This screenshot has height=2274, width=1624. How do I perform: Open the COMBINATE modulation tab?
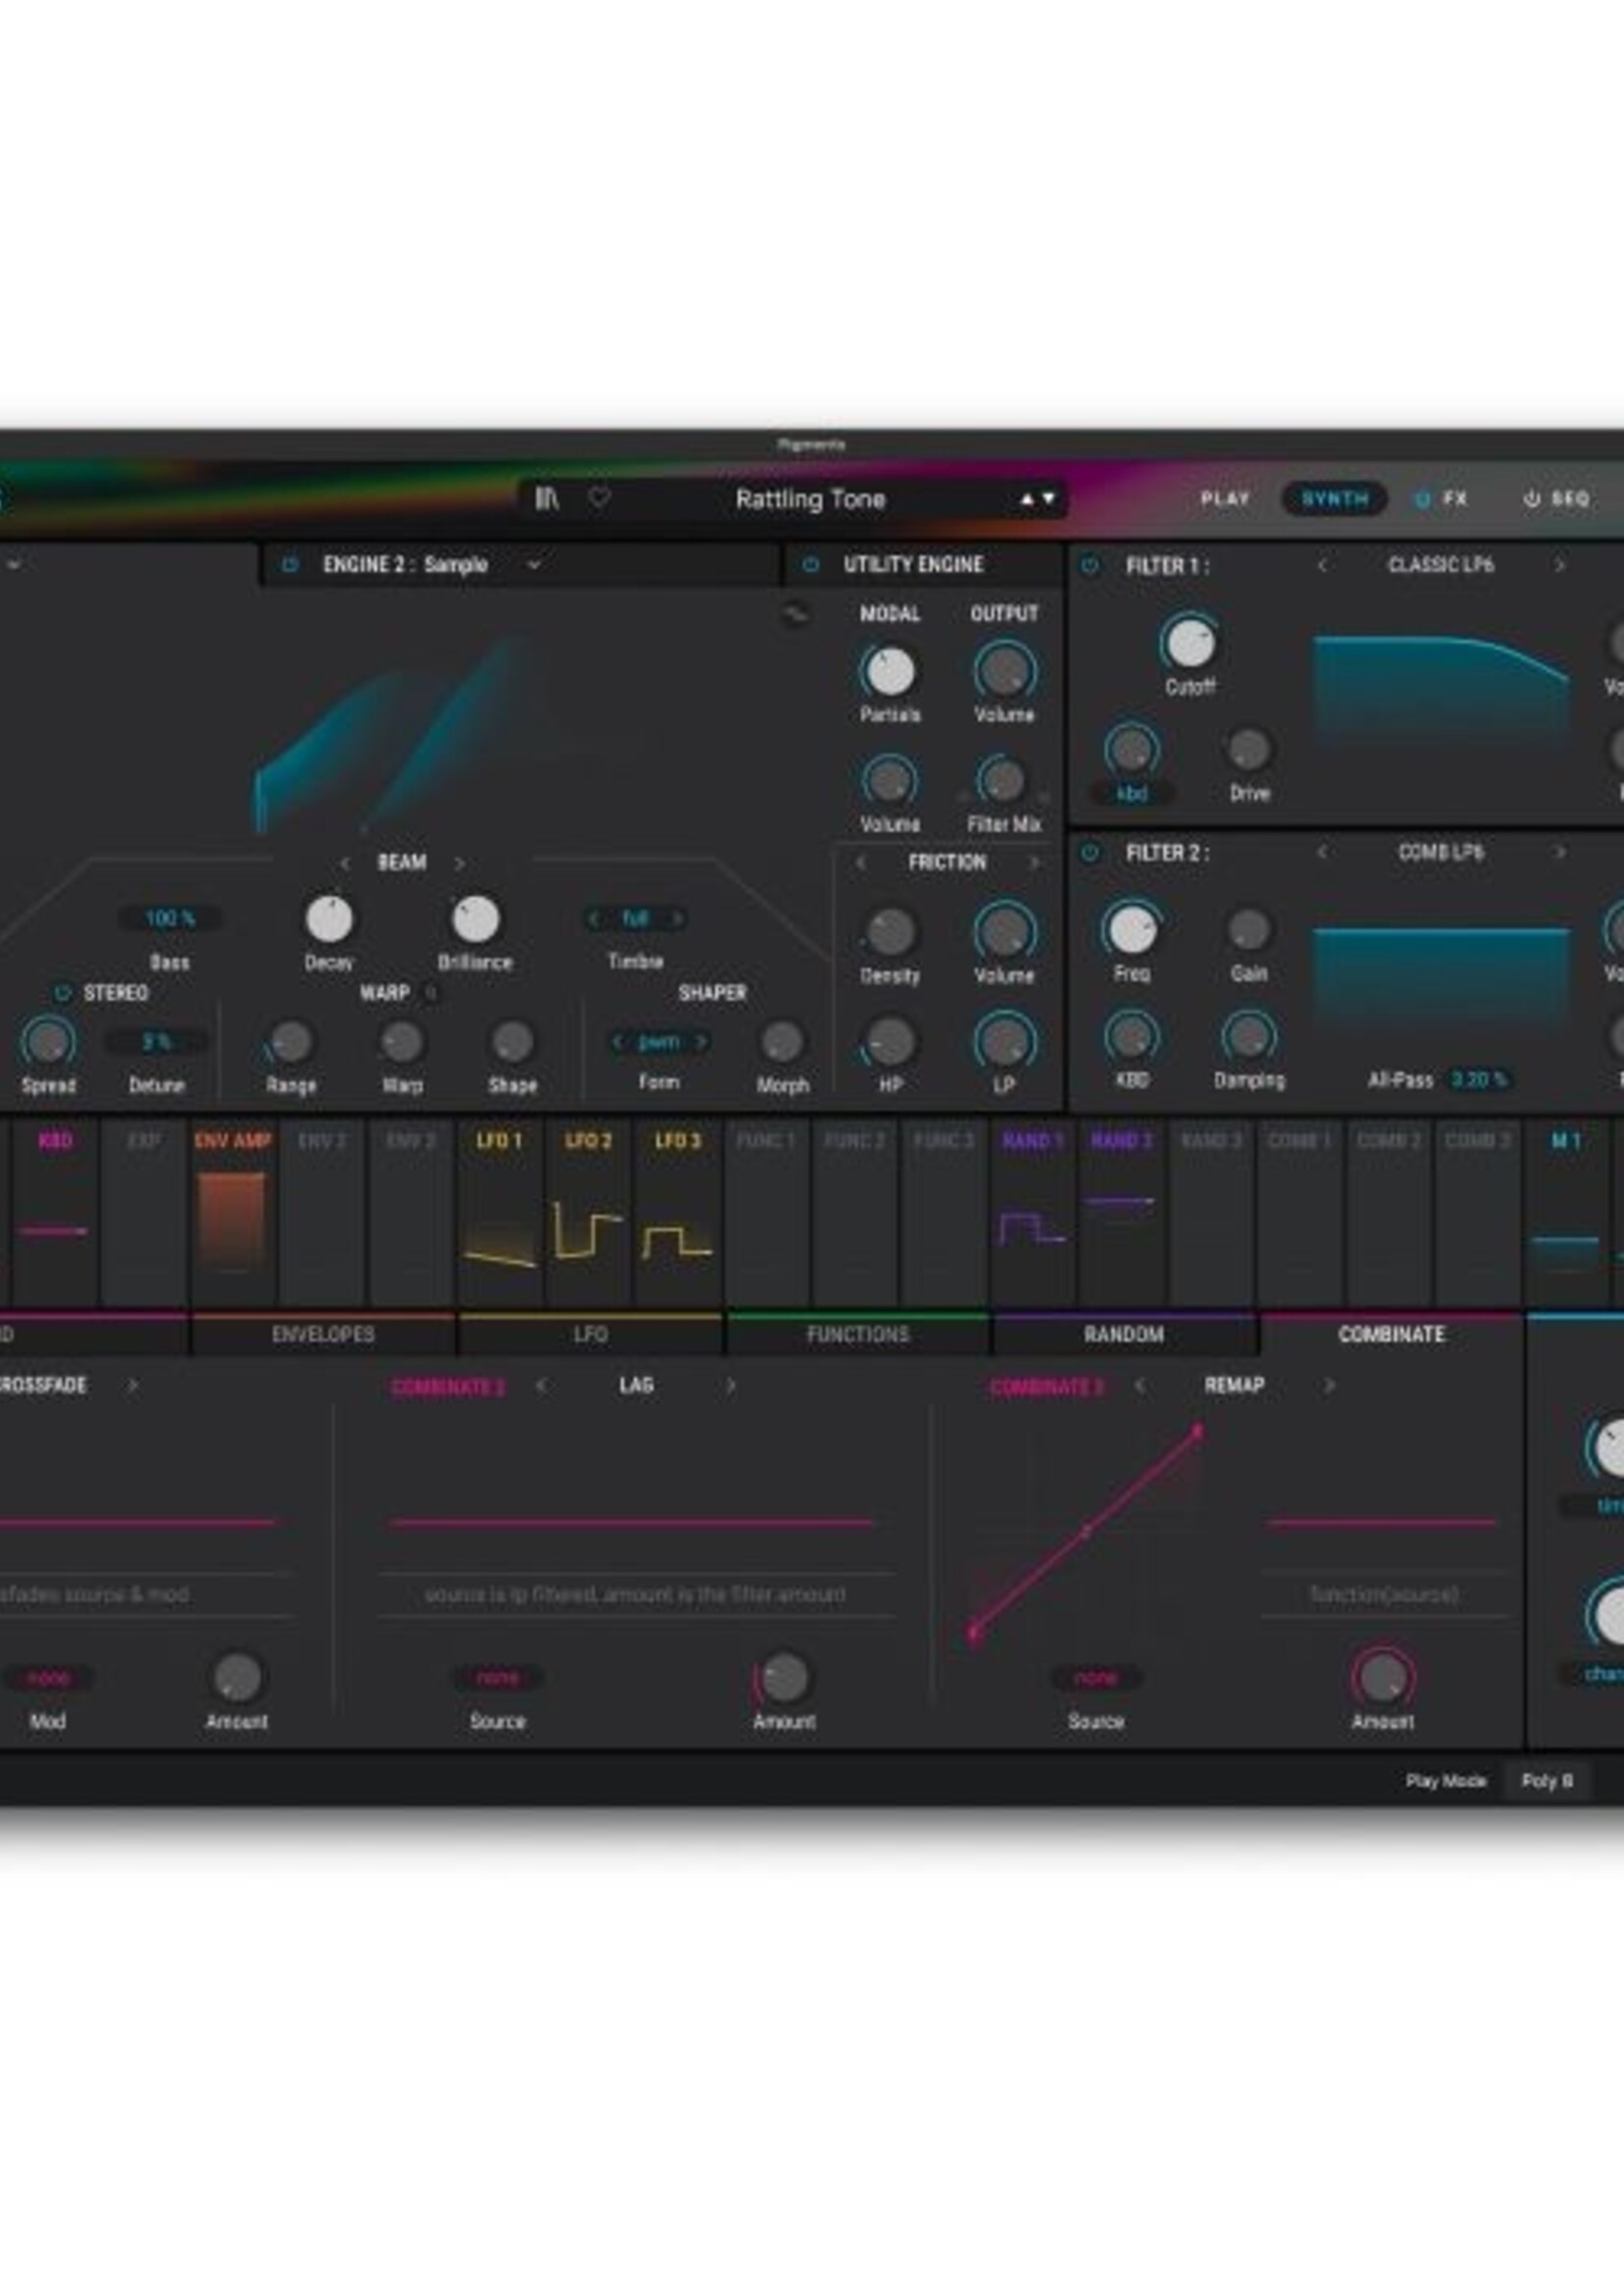pyautogui.click(x=1391, y=1335)
